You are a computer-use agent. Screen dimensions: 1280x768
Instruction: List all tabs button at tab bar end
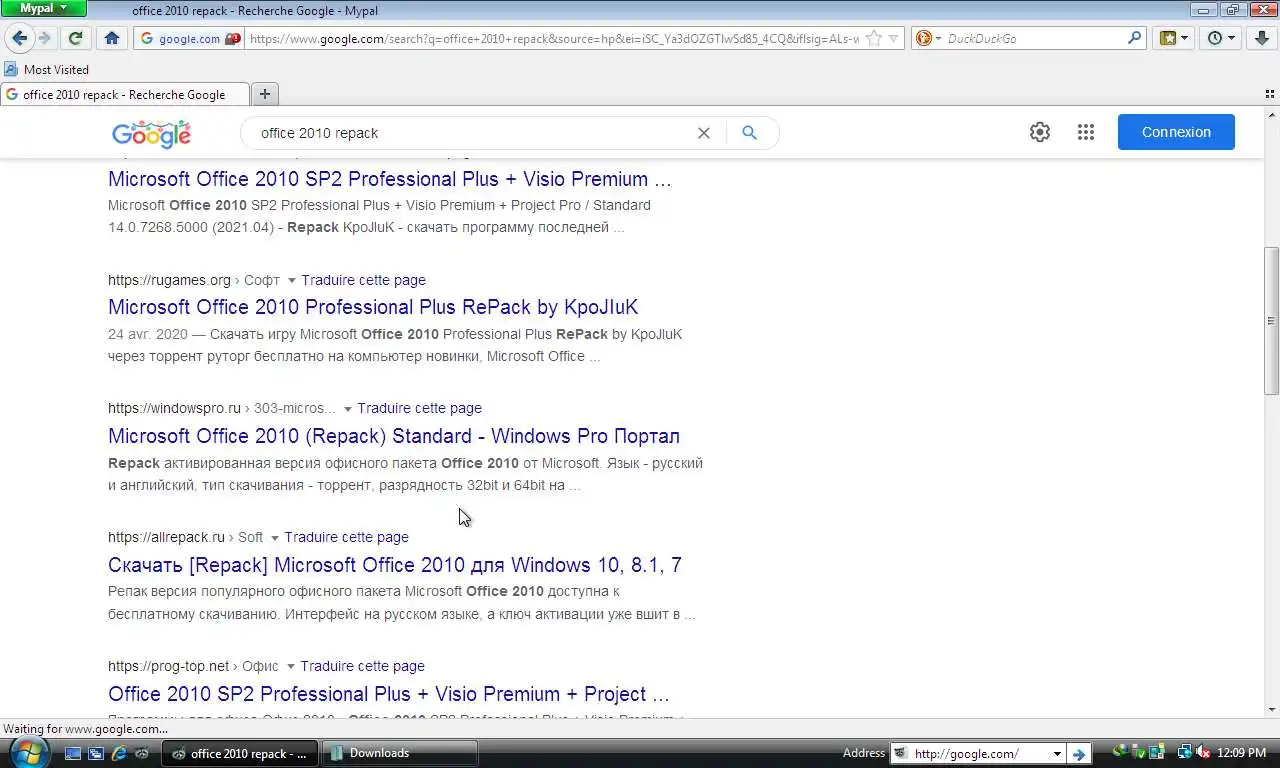click(x=1270, y=94)
